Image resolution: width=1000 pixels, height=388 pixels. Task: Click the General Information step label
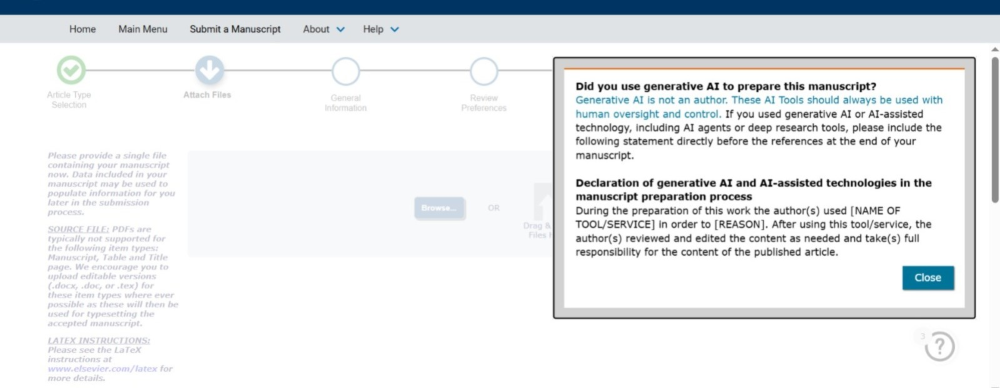coord(346,103)
